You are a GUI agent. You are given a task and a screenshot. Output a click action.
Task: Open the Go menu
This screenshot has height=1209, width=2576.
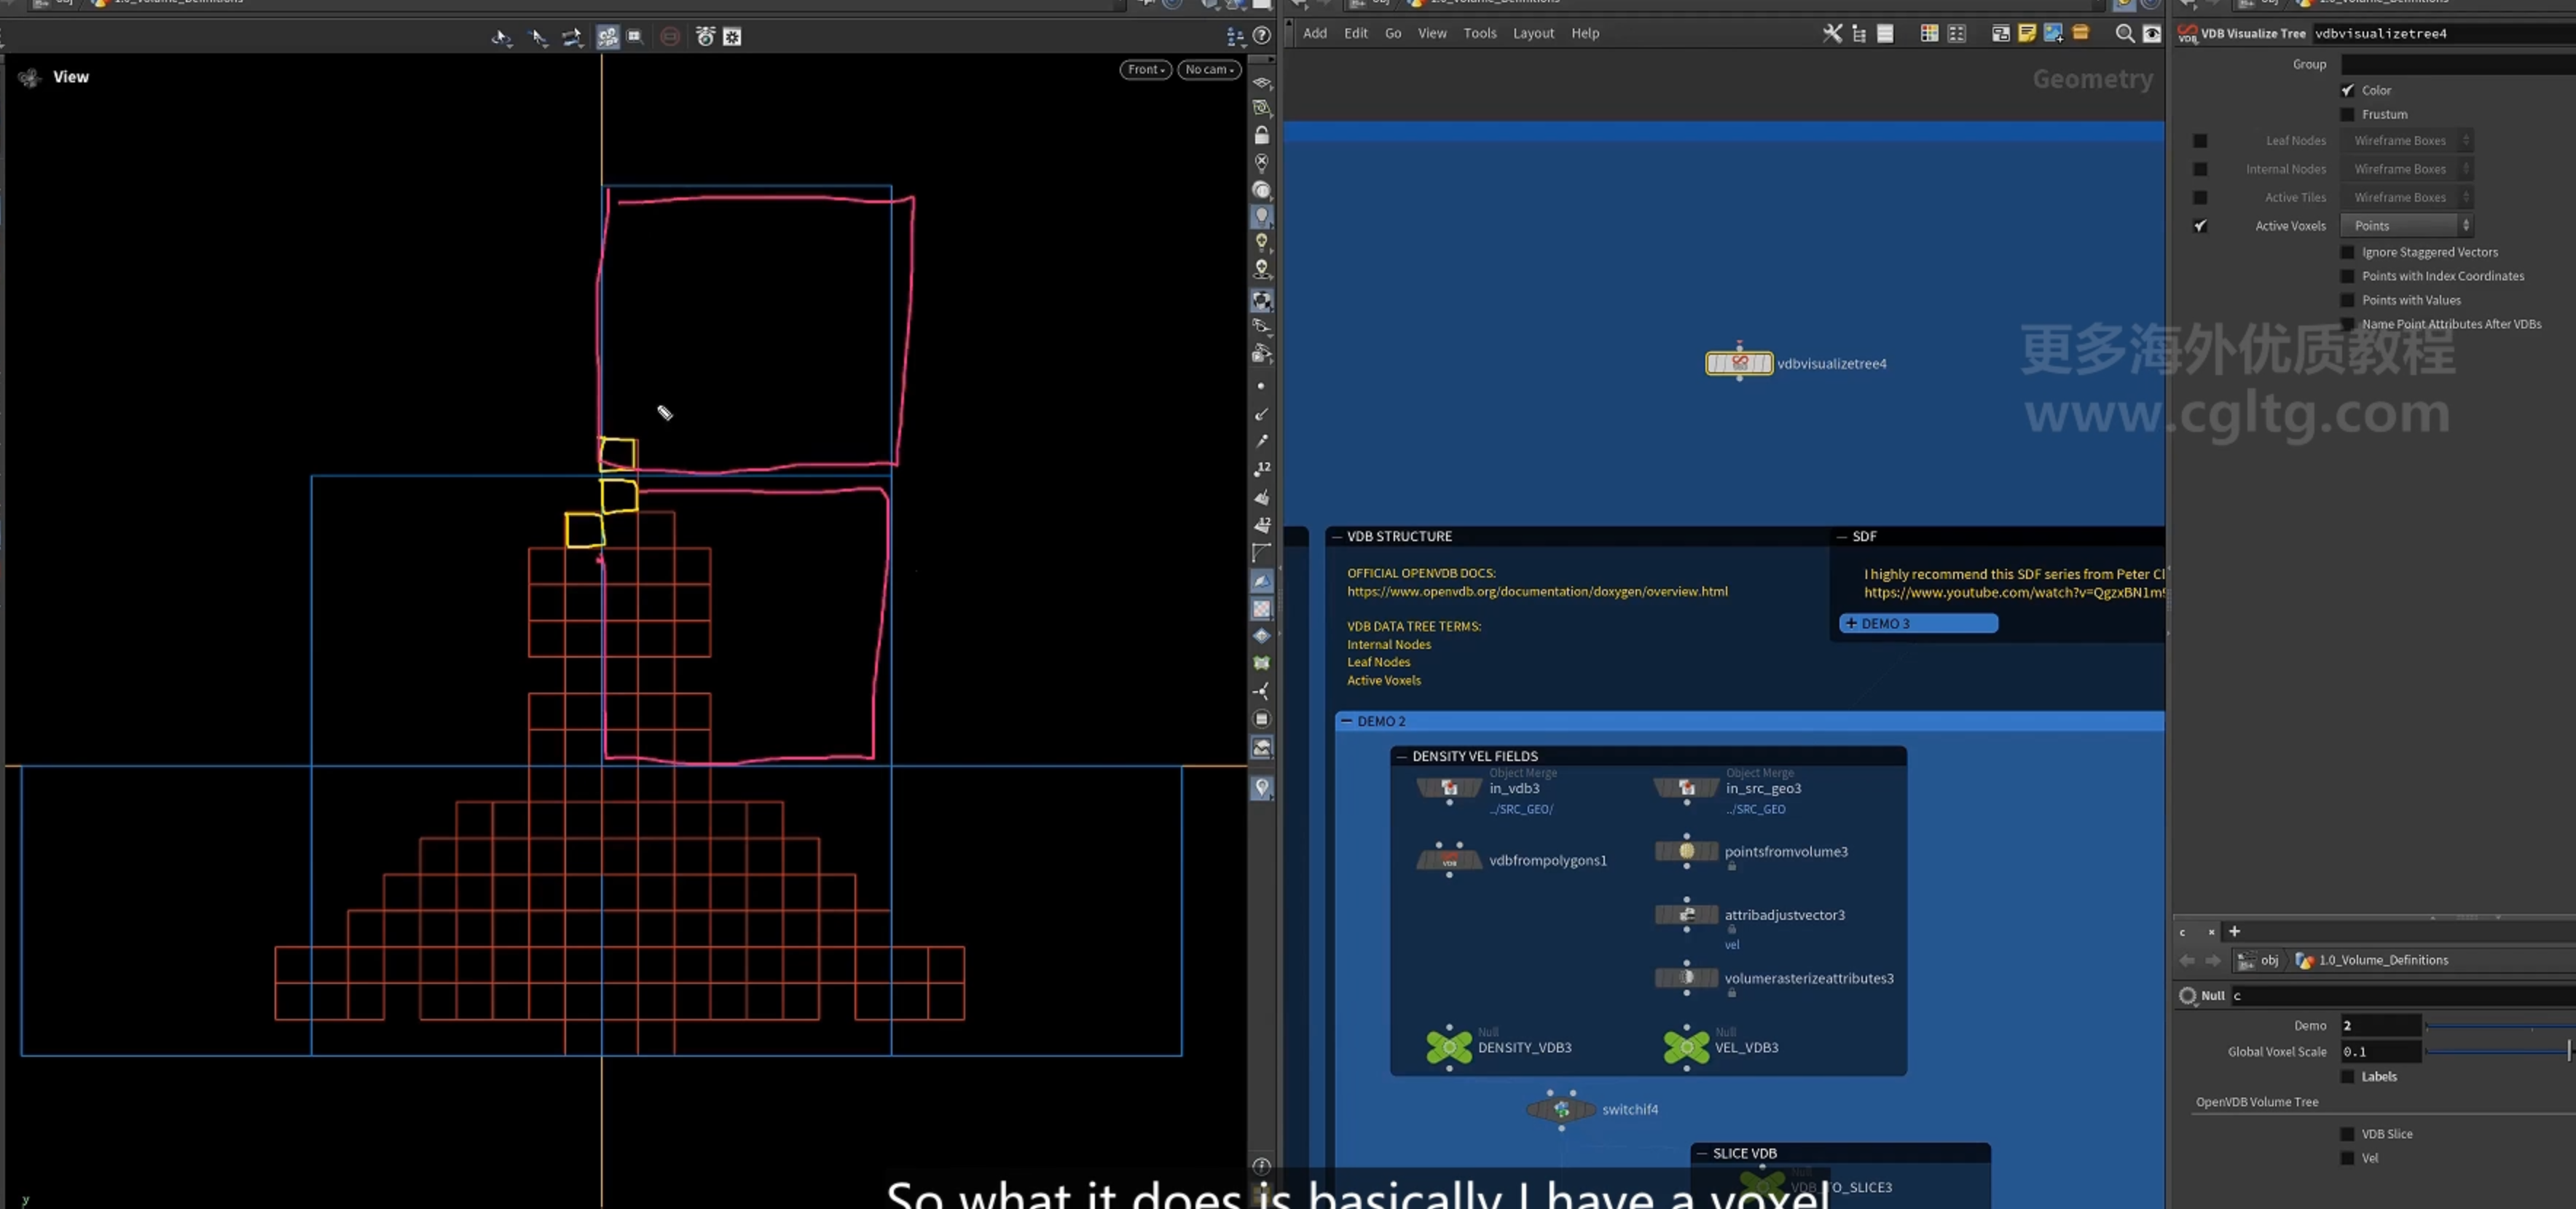(x=1392, y=33)
